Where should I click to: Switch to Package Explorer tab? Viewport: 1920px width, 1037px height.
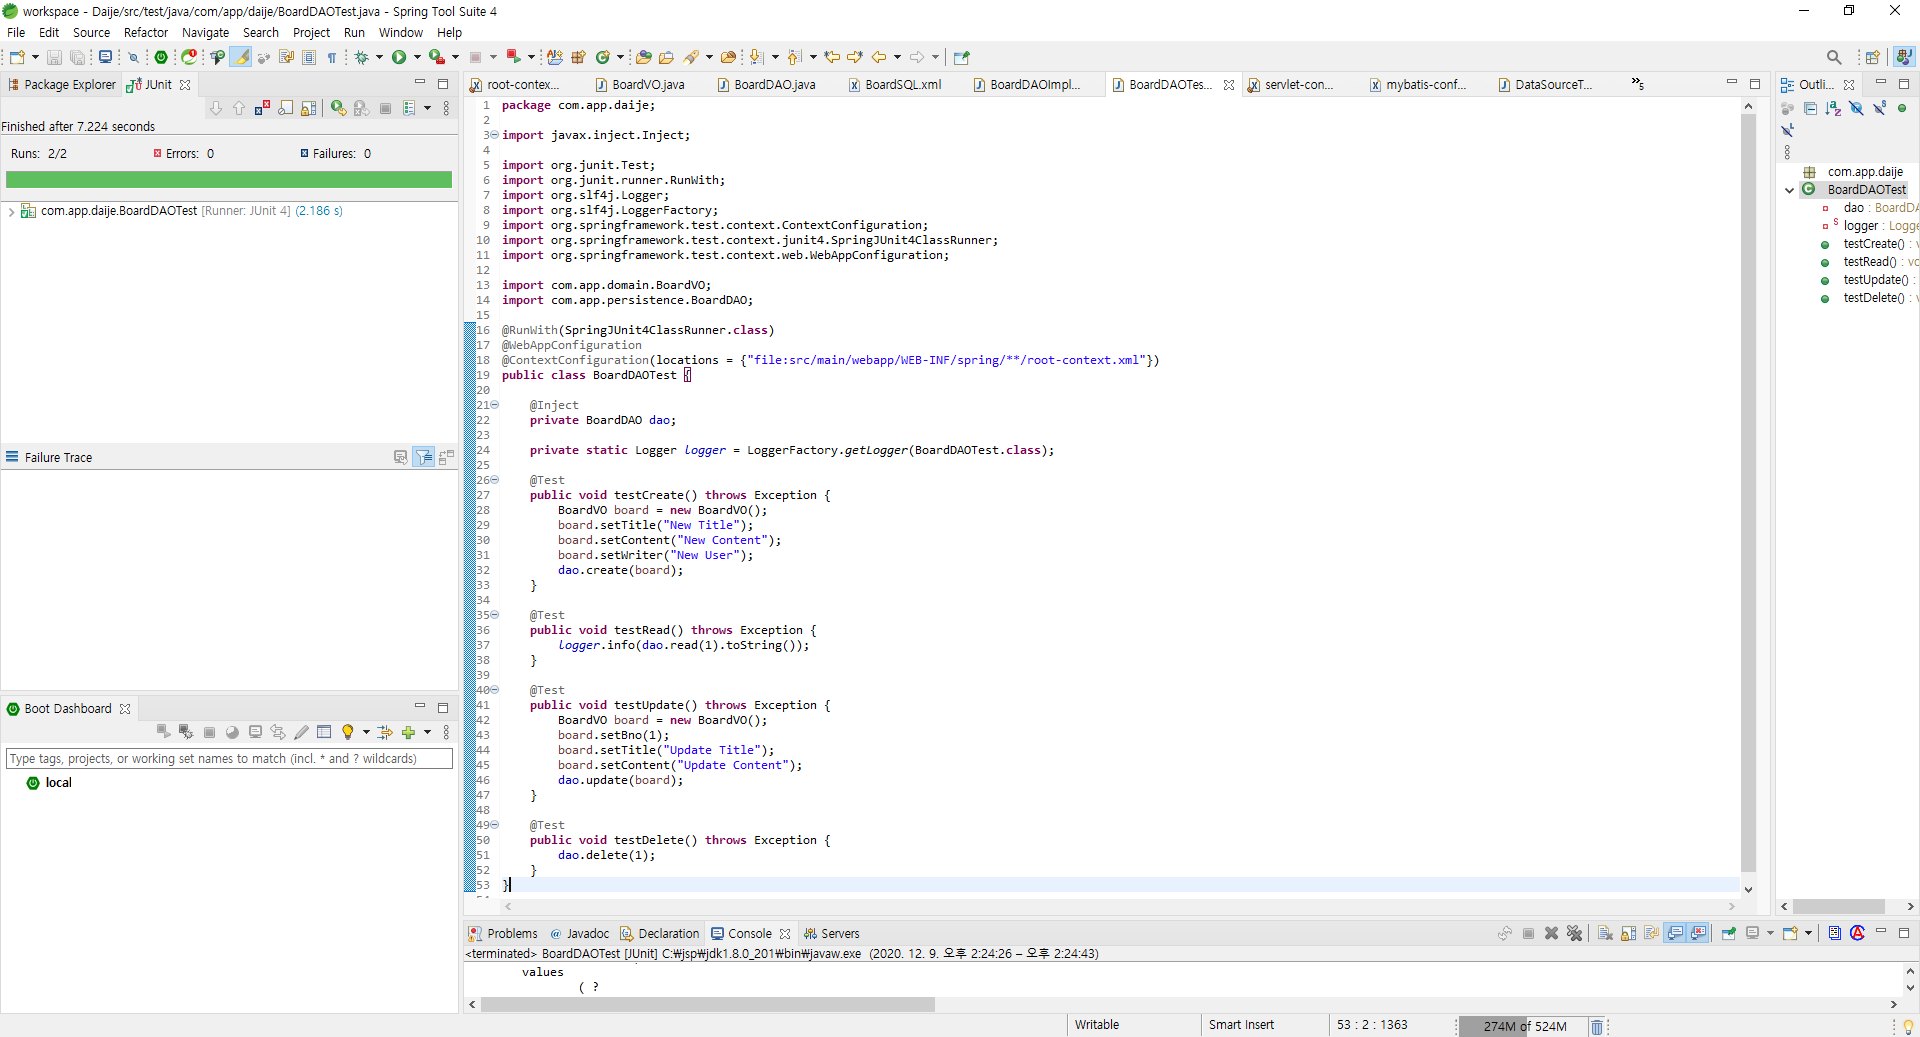click(61, 85)
